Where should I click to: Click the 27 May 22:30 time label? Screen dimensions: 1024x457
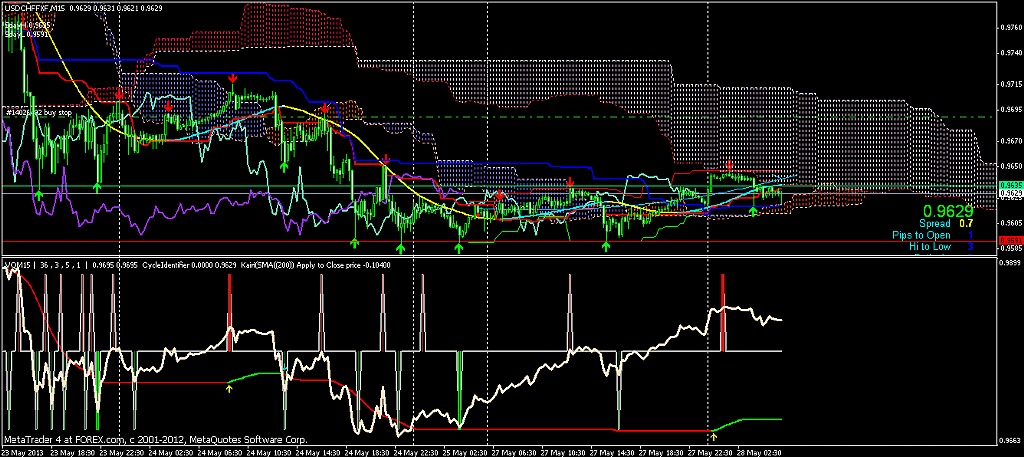tap(710, 452)
